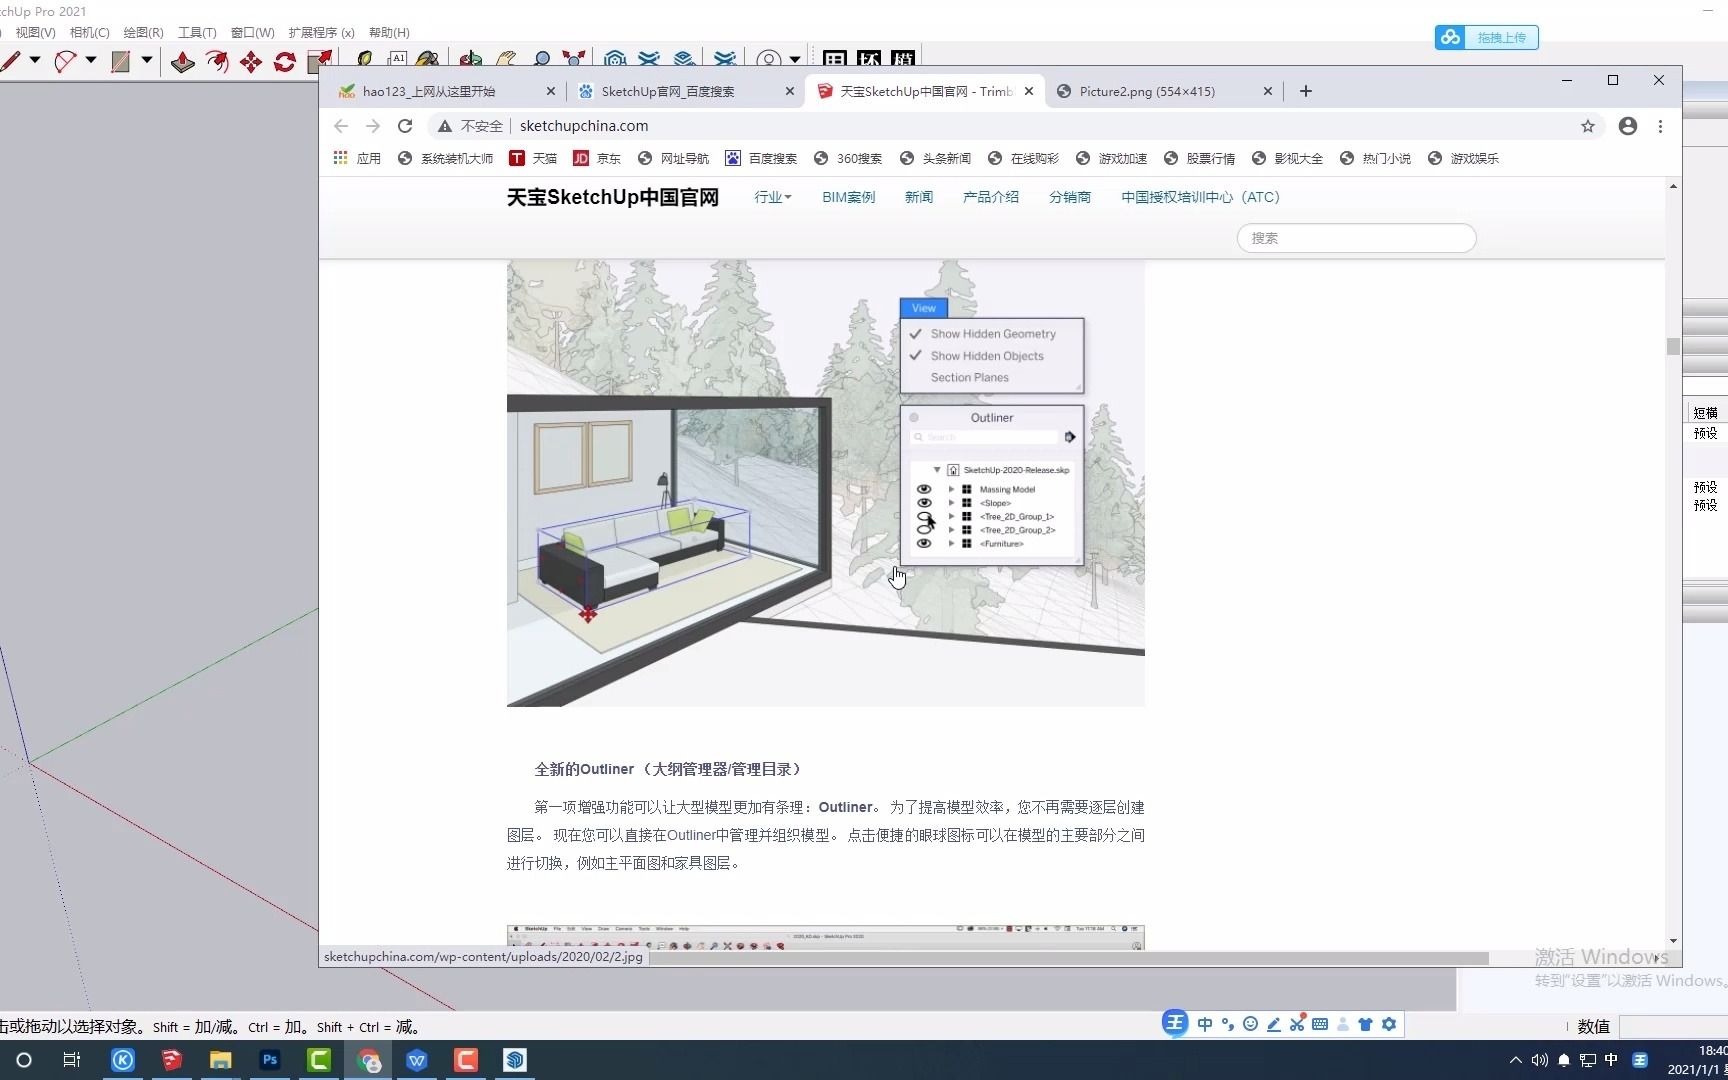Open the 3D Warehouse icon in SketchUp
Image resolution: width=1728 pixels, height=1080 pixels.
615,60
